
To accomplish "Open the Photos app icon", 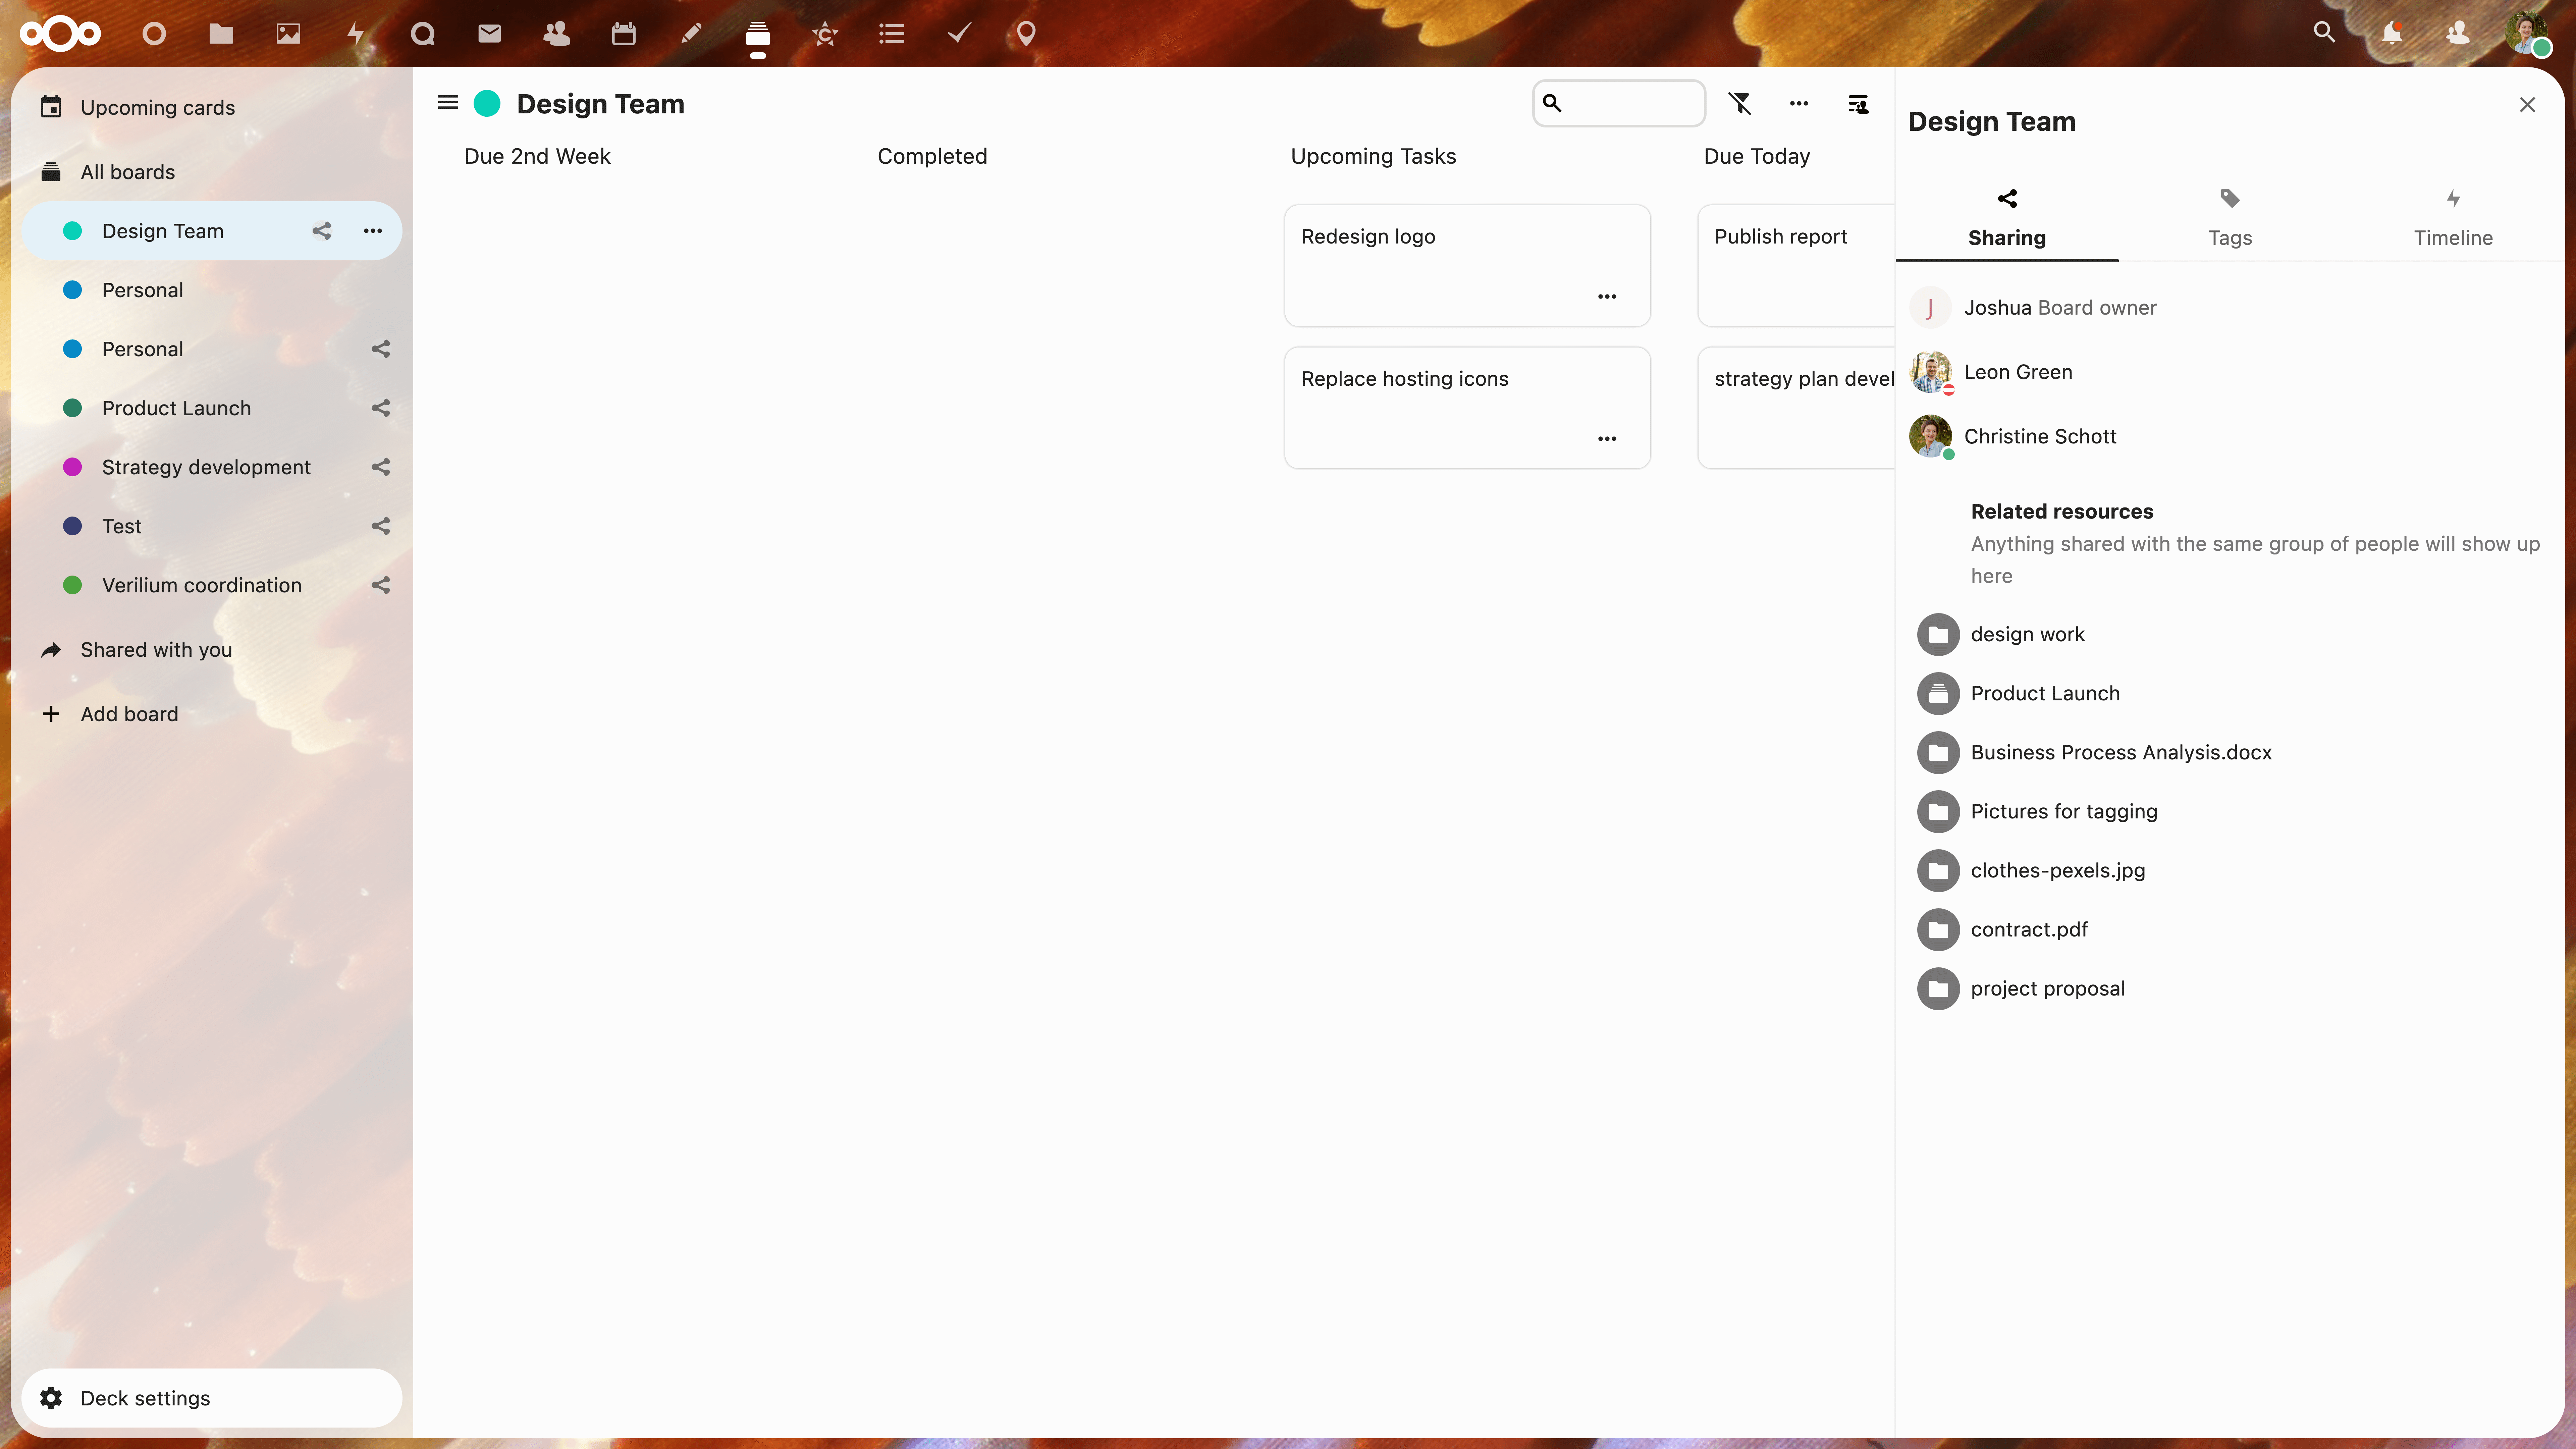I will (288, 34).
